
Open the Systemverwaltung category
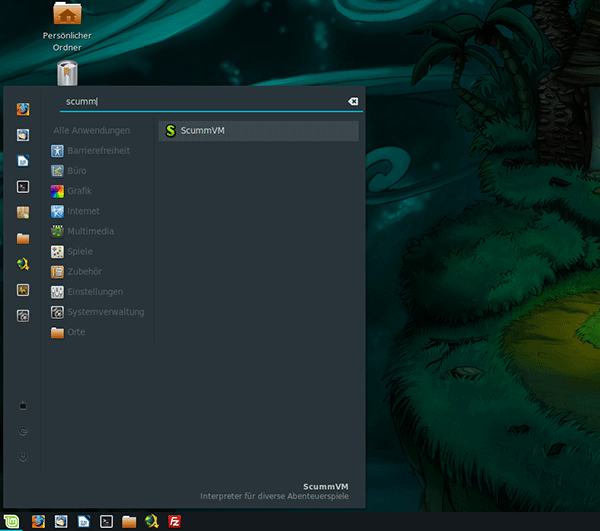point(104,312)
